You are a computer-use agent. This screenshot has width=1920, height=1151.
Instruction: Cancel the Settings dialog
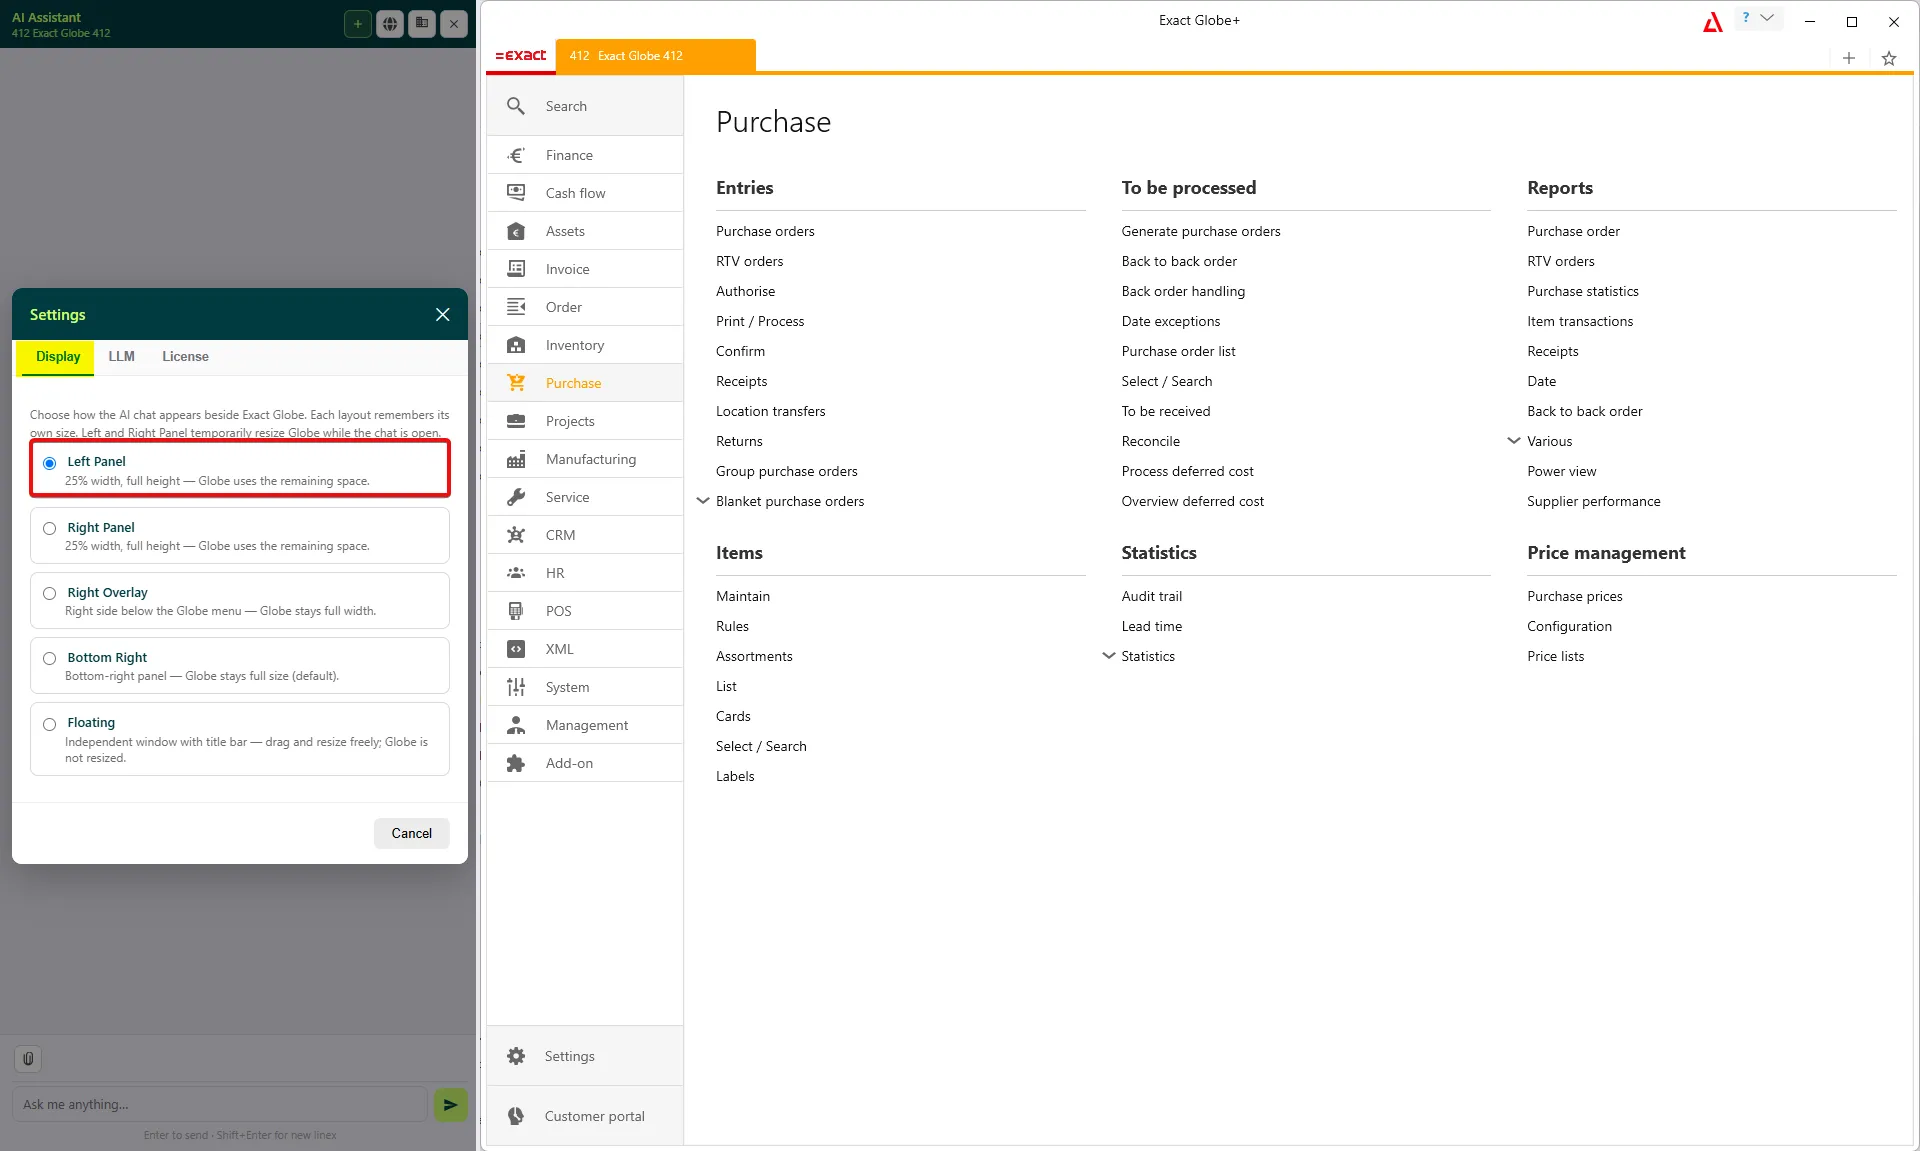point(412,833)
